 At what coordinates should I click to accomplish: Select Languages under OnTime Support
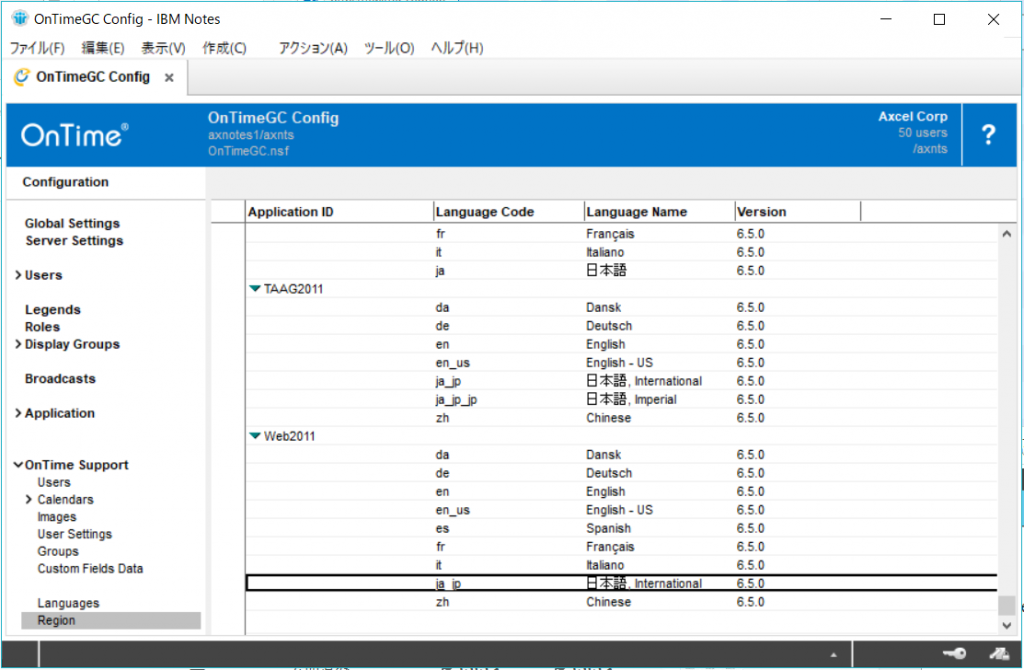pos(68,603)
